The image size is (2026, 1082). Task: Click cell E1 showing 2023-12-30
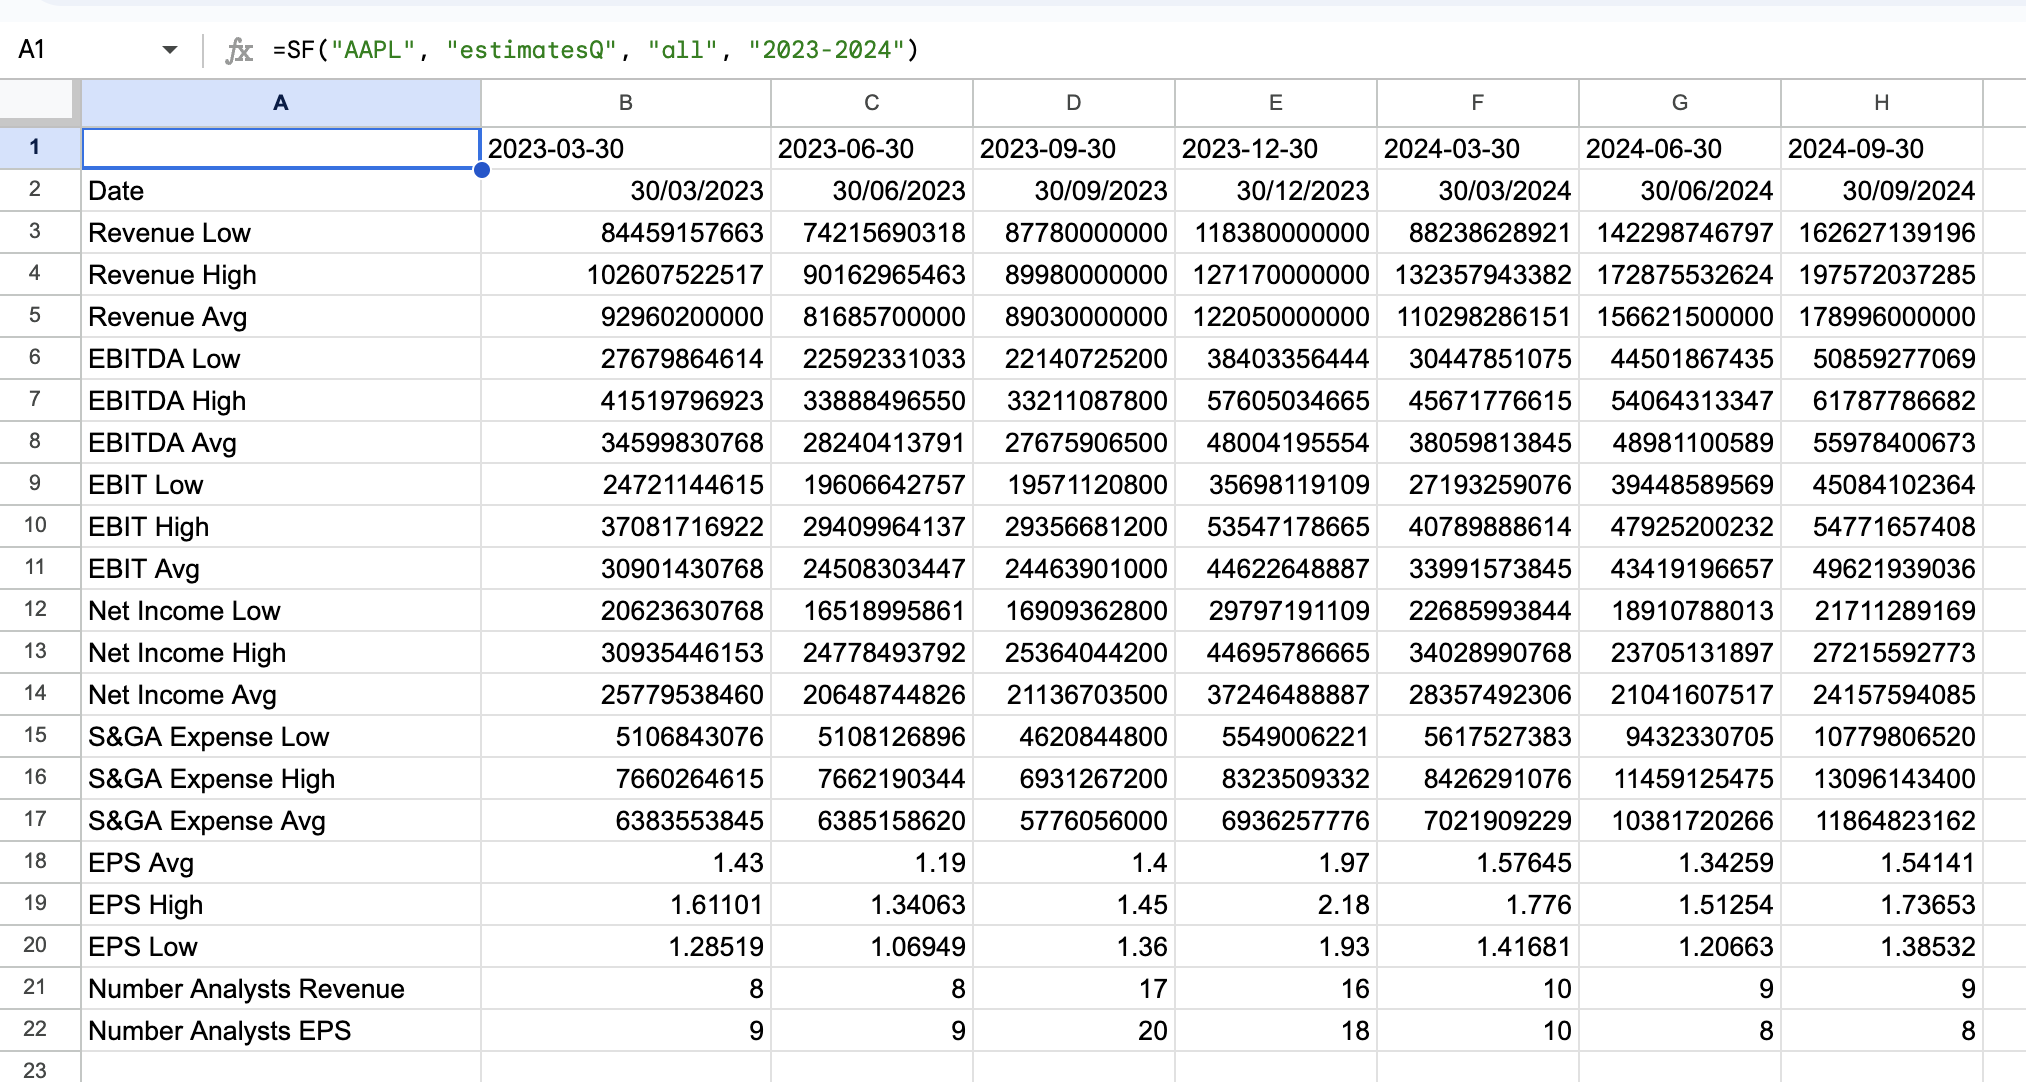click(x=1276, y=148)
